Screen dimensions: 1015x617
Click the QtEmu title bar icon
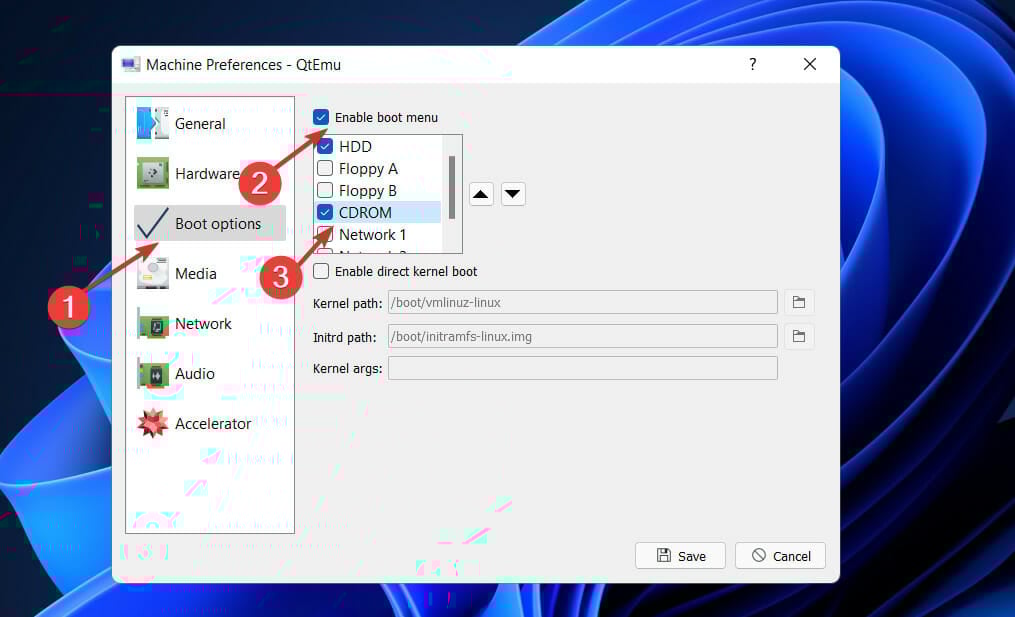tap(131, 64)
